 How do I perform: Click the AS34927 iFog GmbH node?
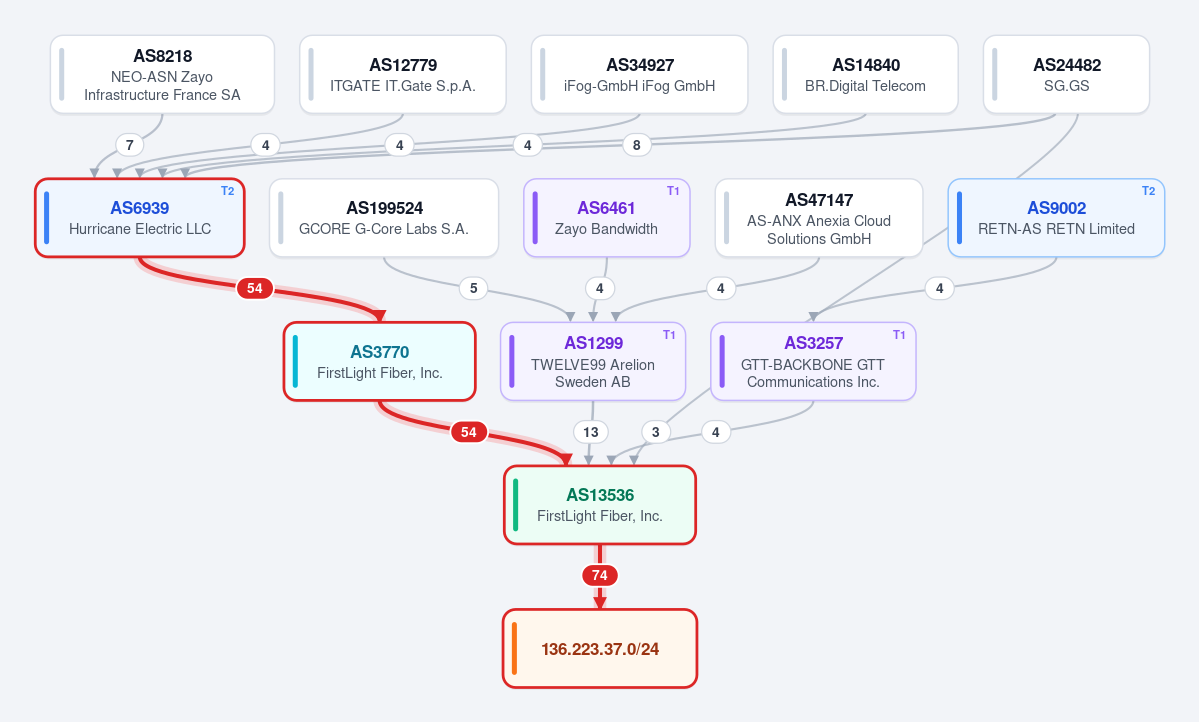click(x=640, y=74)
